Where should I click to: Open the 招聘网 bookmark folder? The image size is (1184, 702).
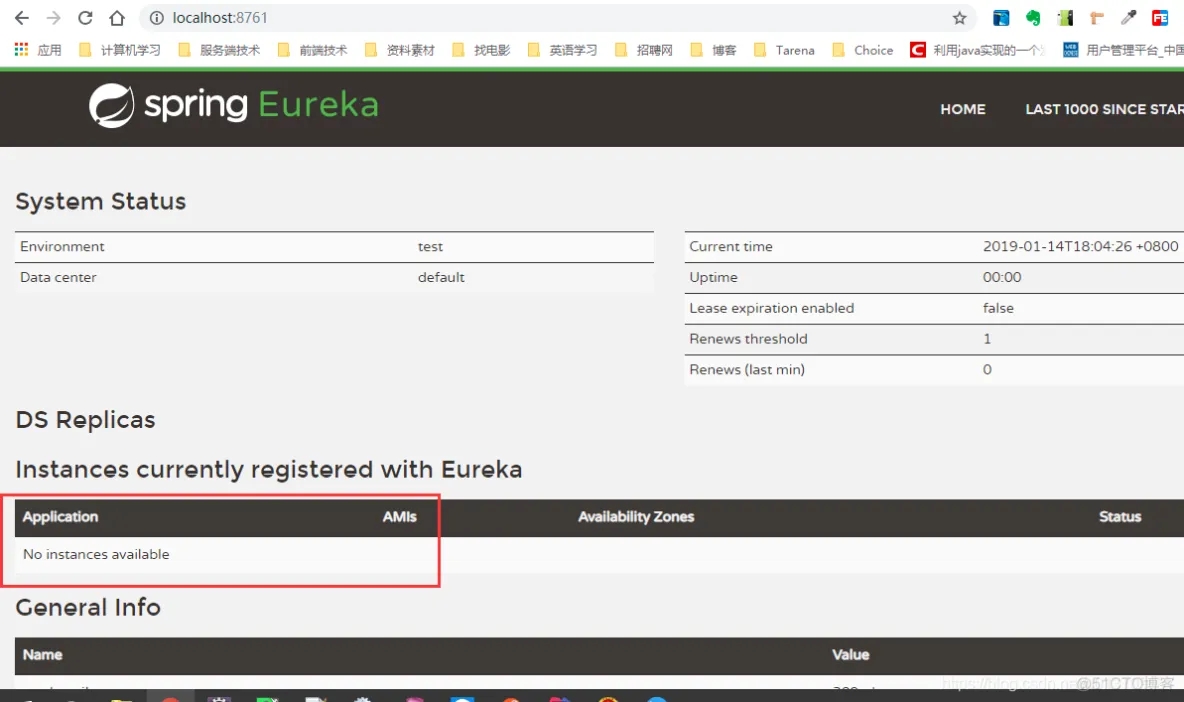pyautogui.click(x=644, y=50)
